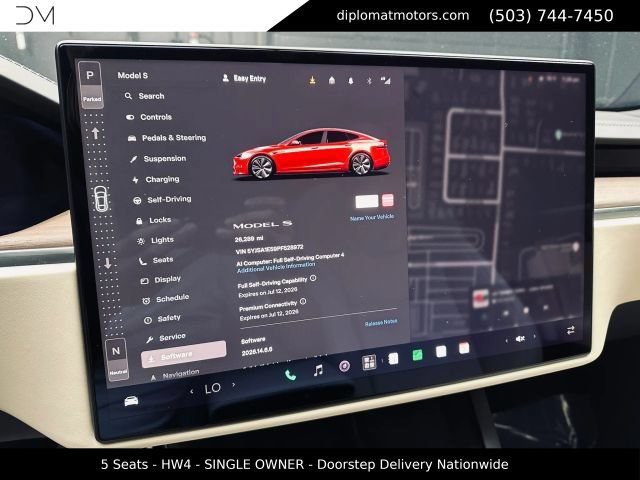Tap info icon beside Premium Connectivity
Screen dimensions: 640x480
pos(303,302)
